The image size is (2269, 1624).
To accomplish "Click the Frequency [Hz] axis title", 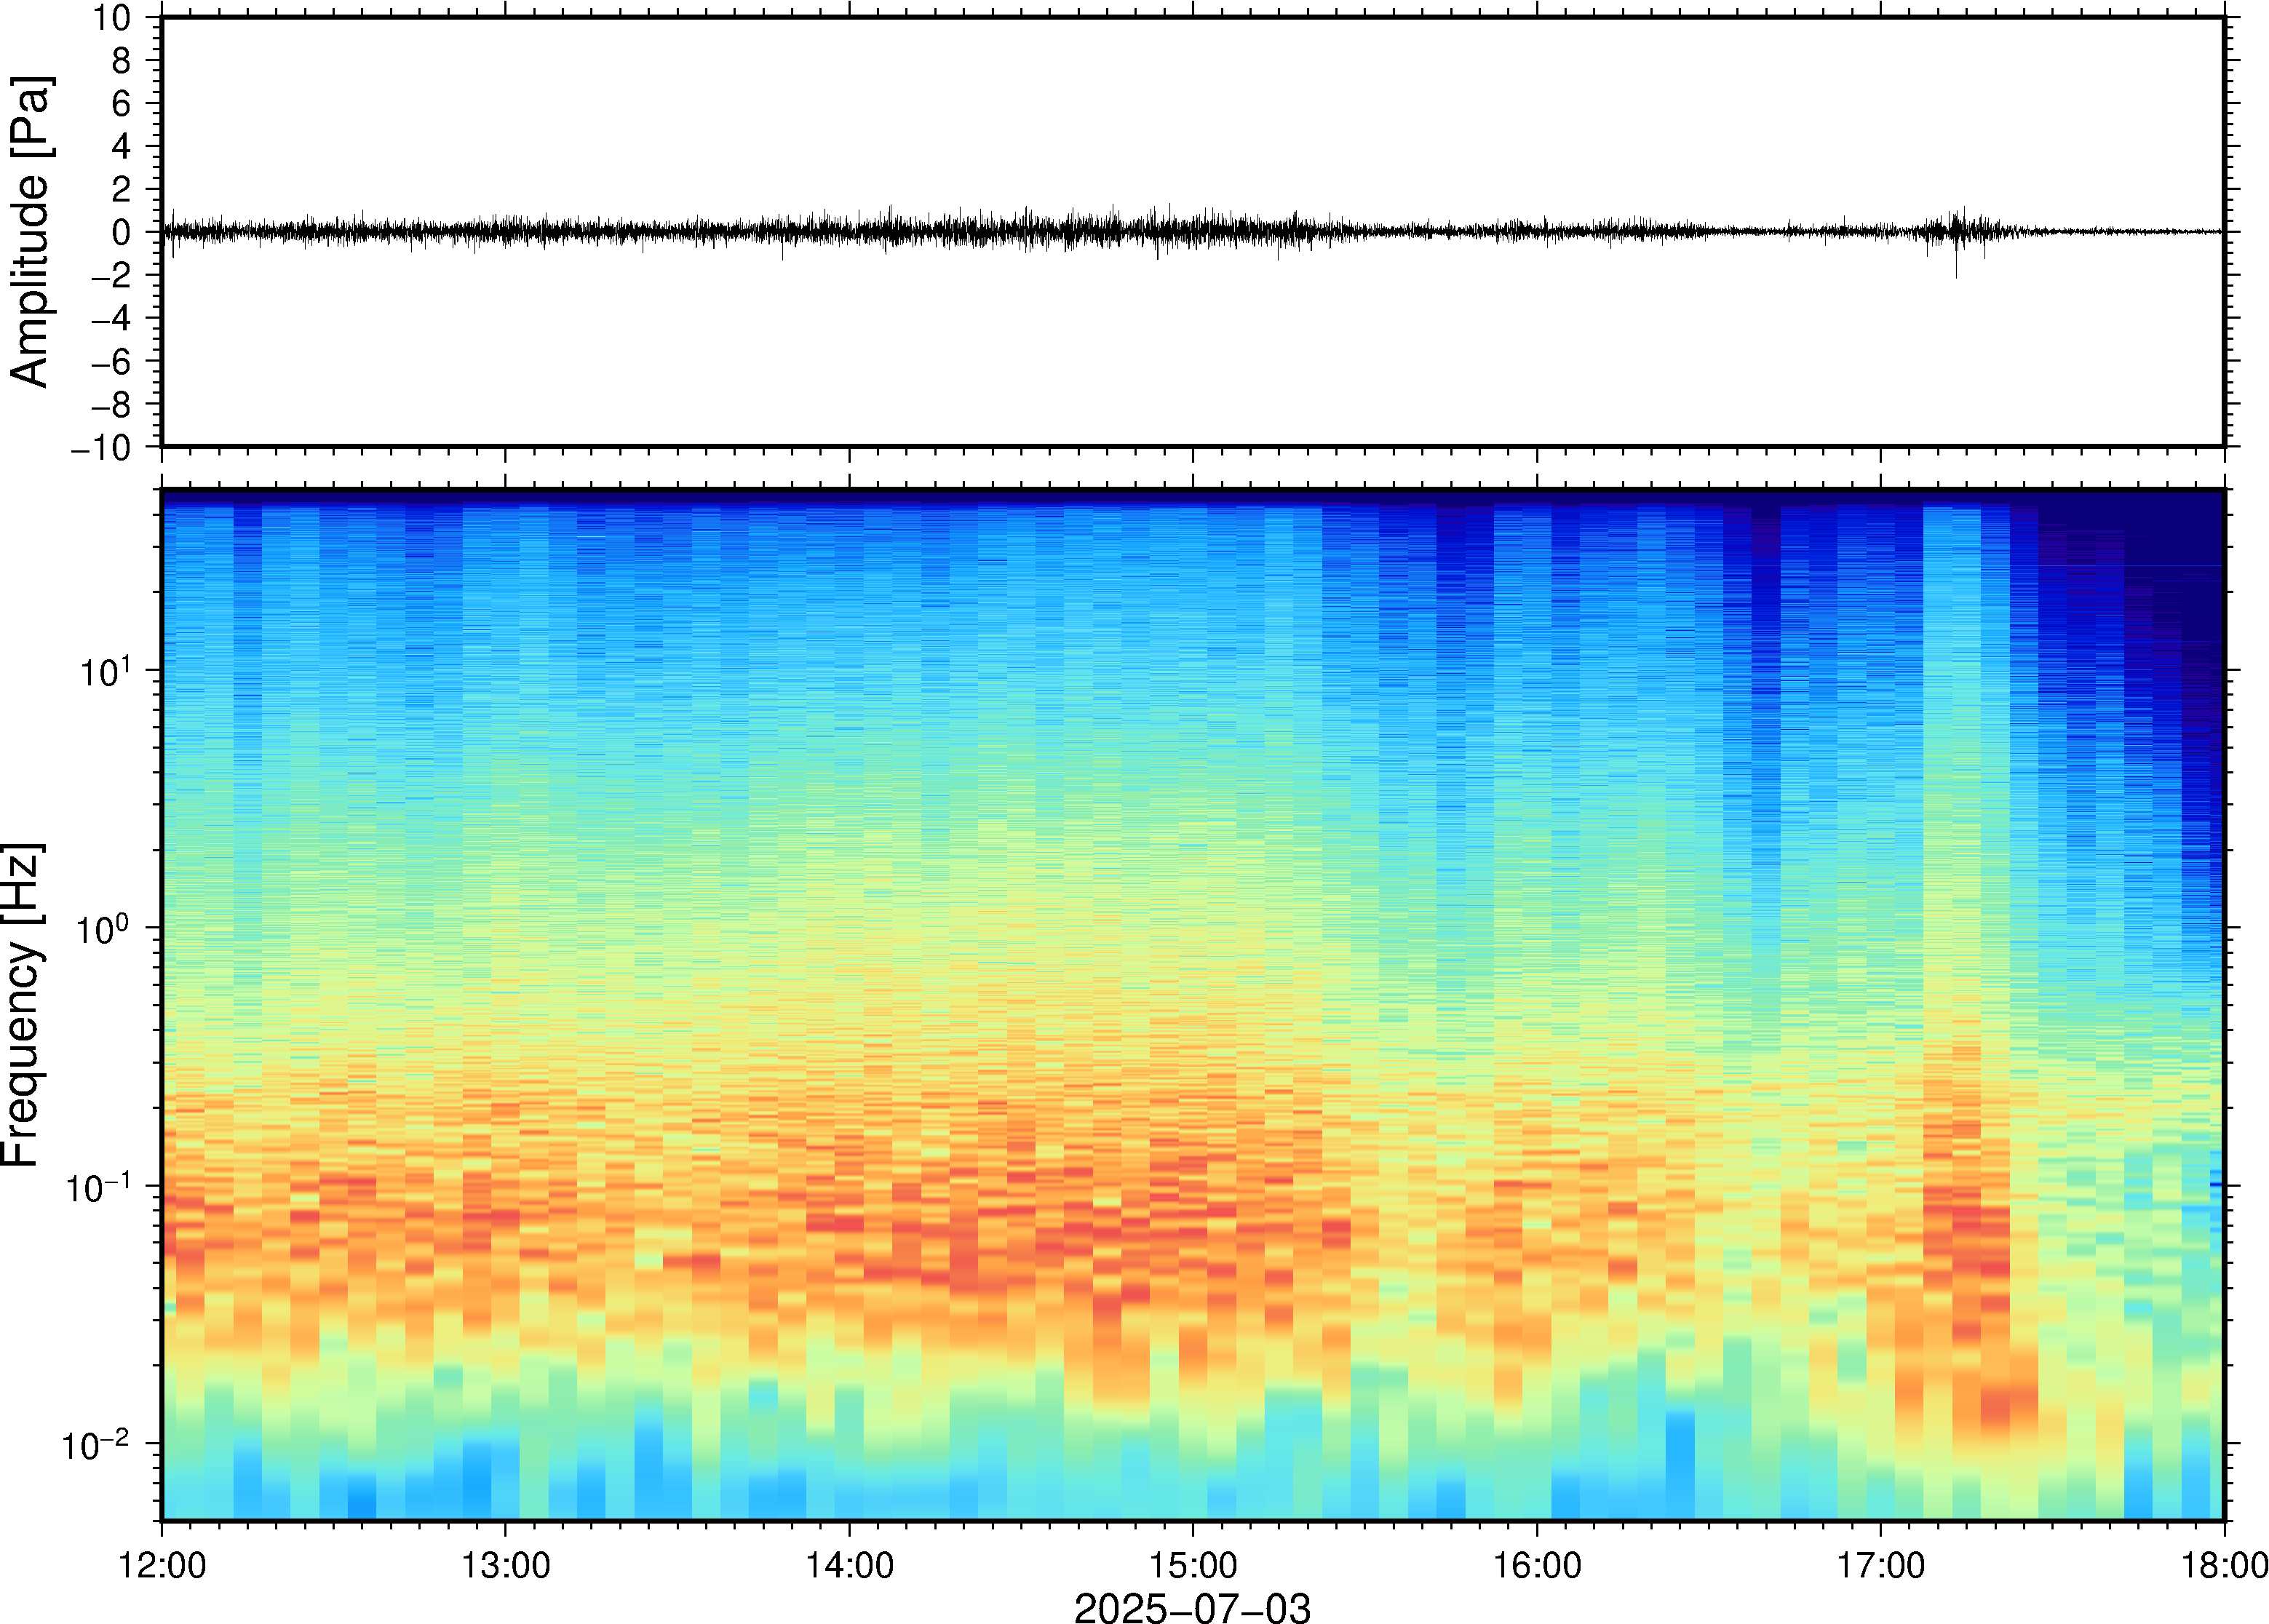I will (x=22, y=1005).
